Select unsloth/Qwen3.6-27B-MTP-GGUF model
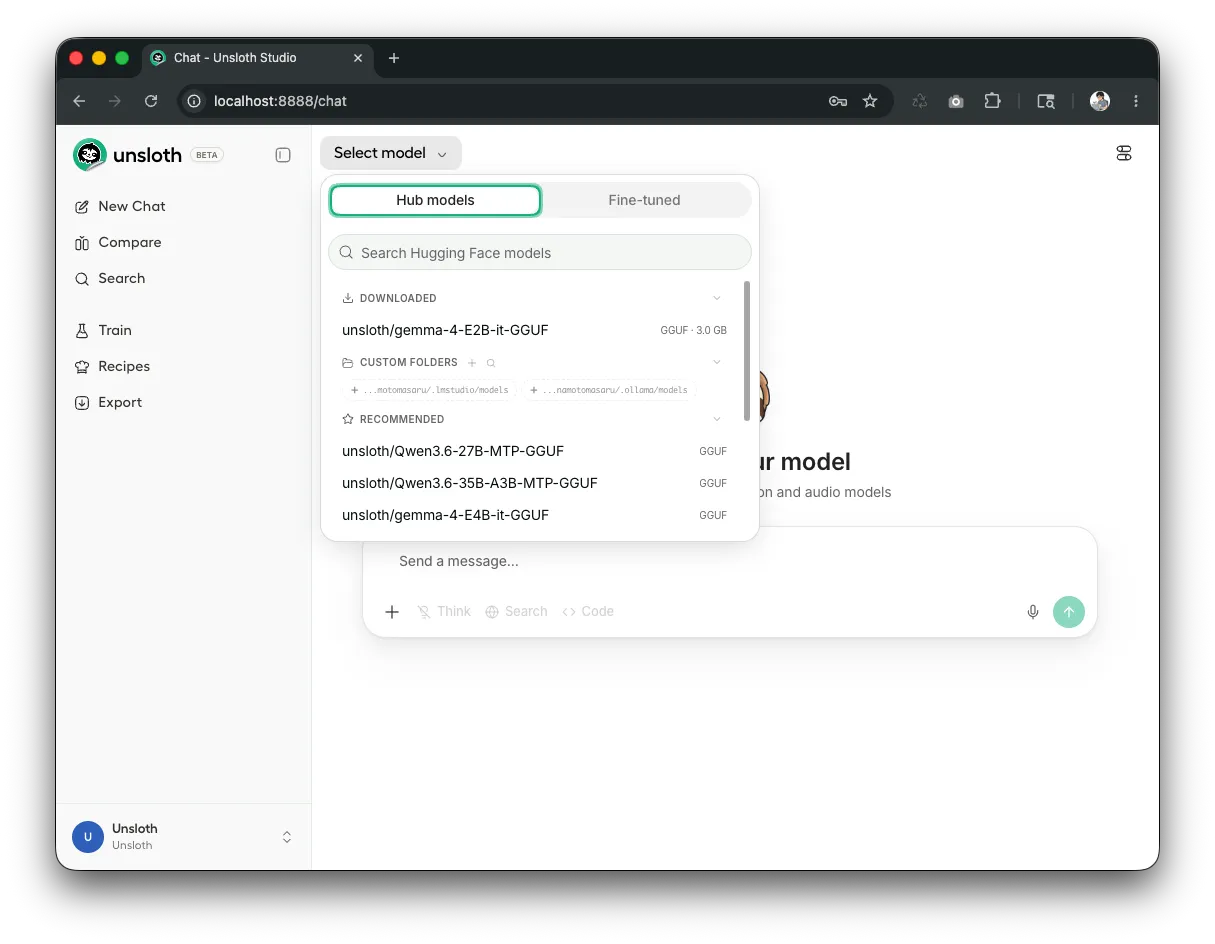 (534, 451)
